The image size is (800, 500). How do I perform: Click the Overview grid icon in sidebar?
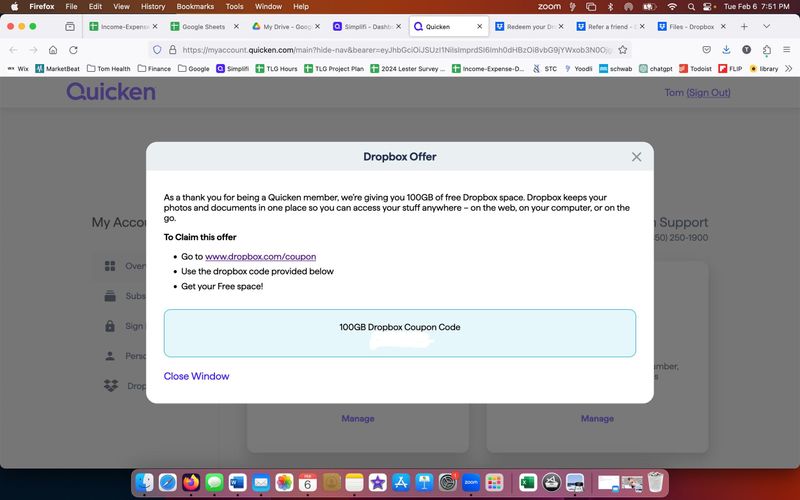[110, 266]
